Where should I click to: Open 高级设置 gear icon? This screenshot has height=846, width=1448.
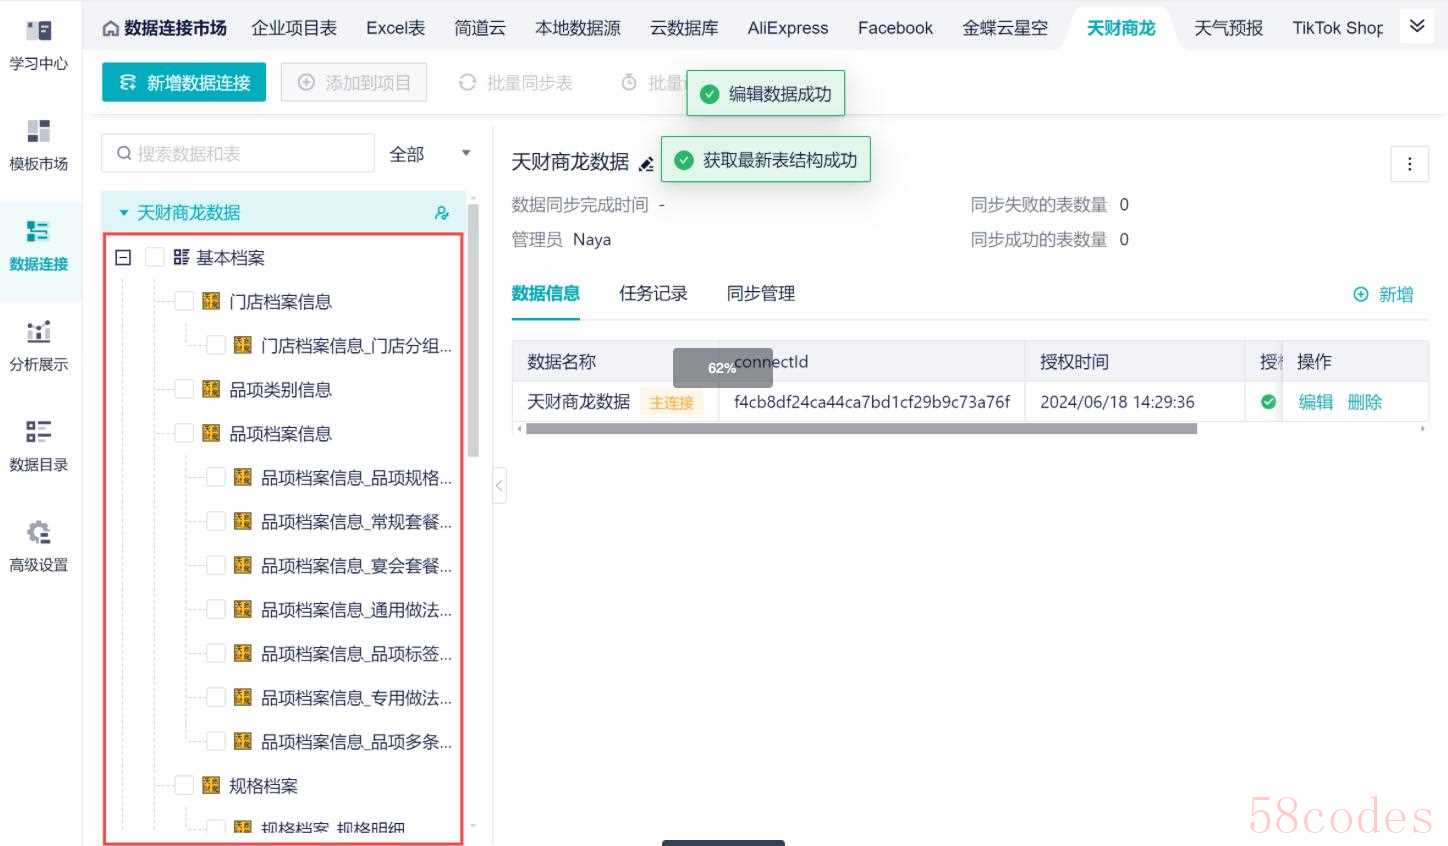(39, 532)
